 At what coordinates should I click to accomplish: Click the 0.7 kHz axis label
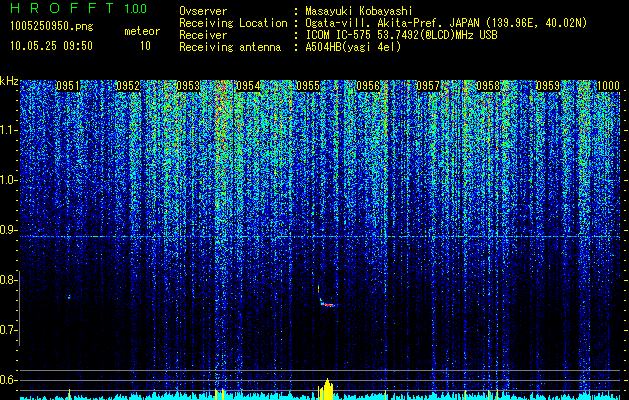8,330
